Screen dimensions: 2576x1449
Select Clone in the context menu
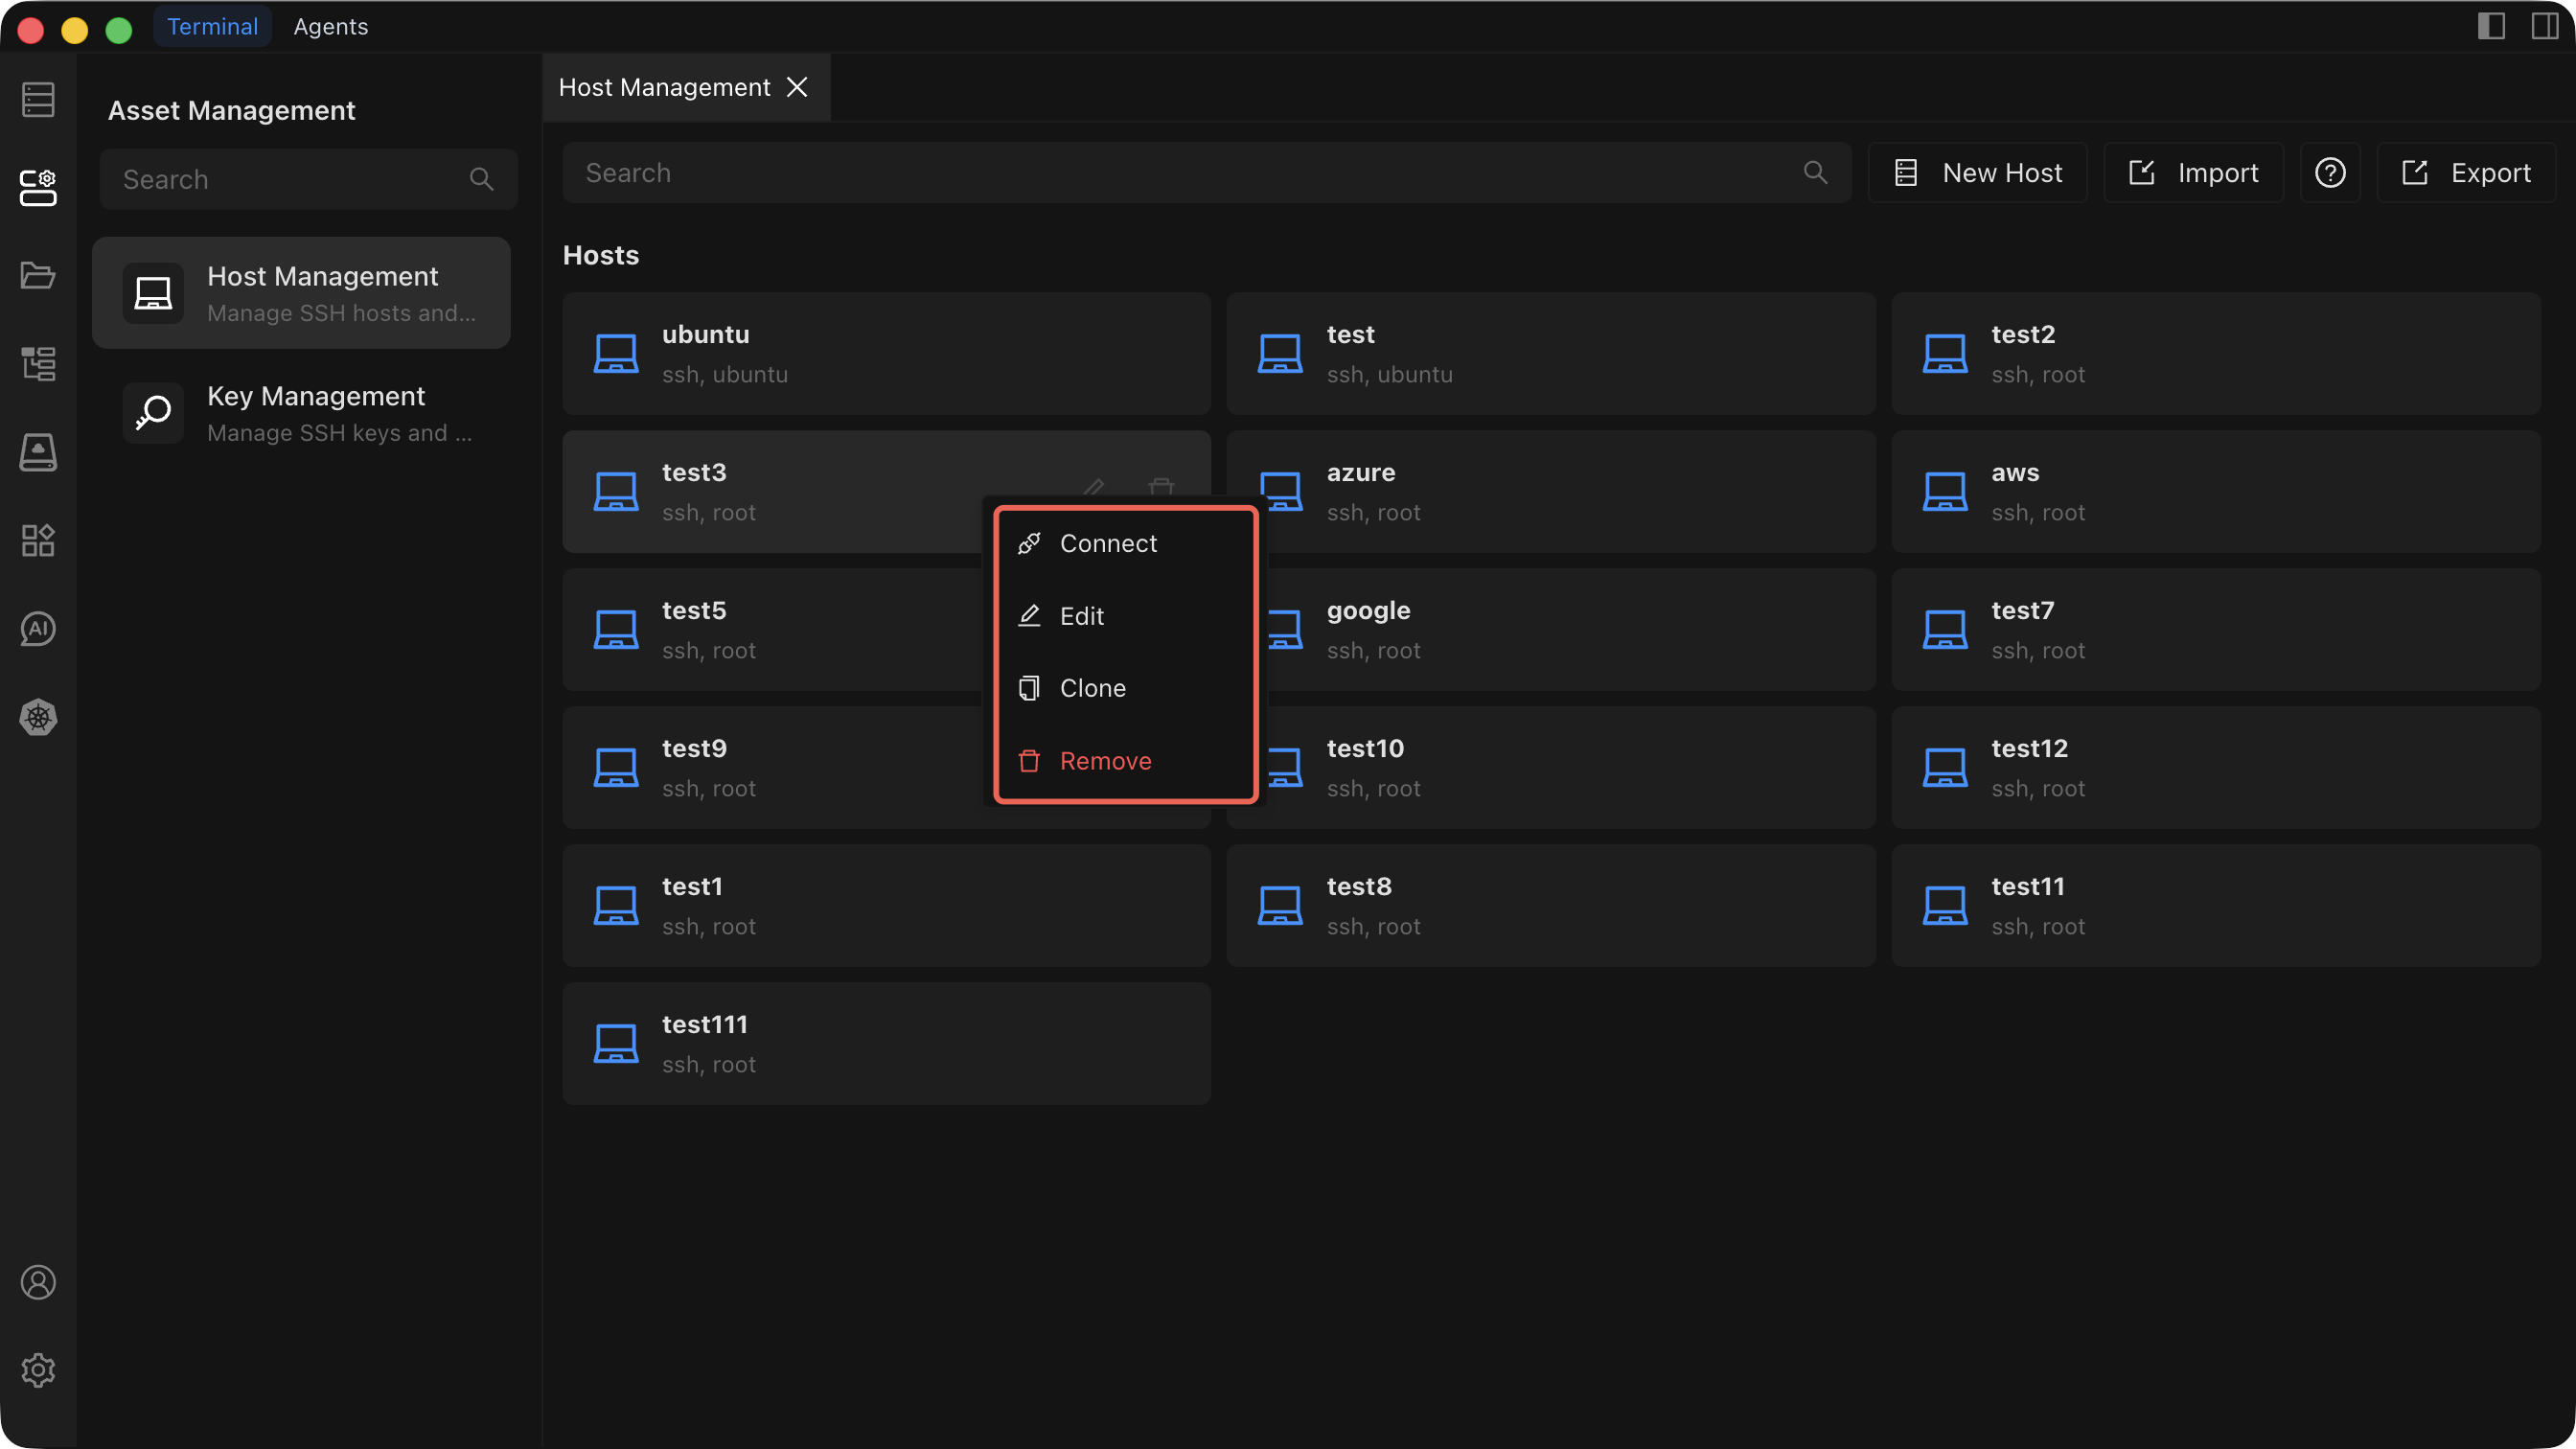coord(1092,688)
